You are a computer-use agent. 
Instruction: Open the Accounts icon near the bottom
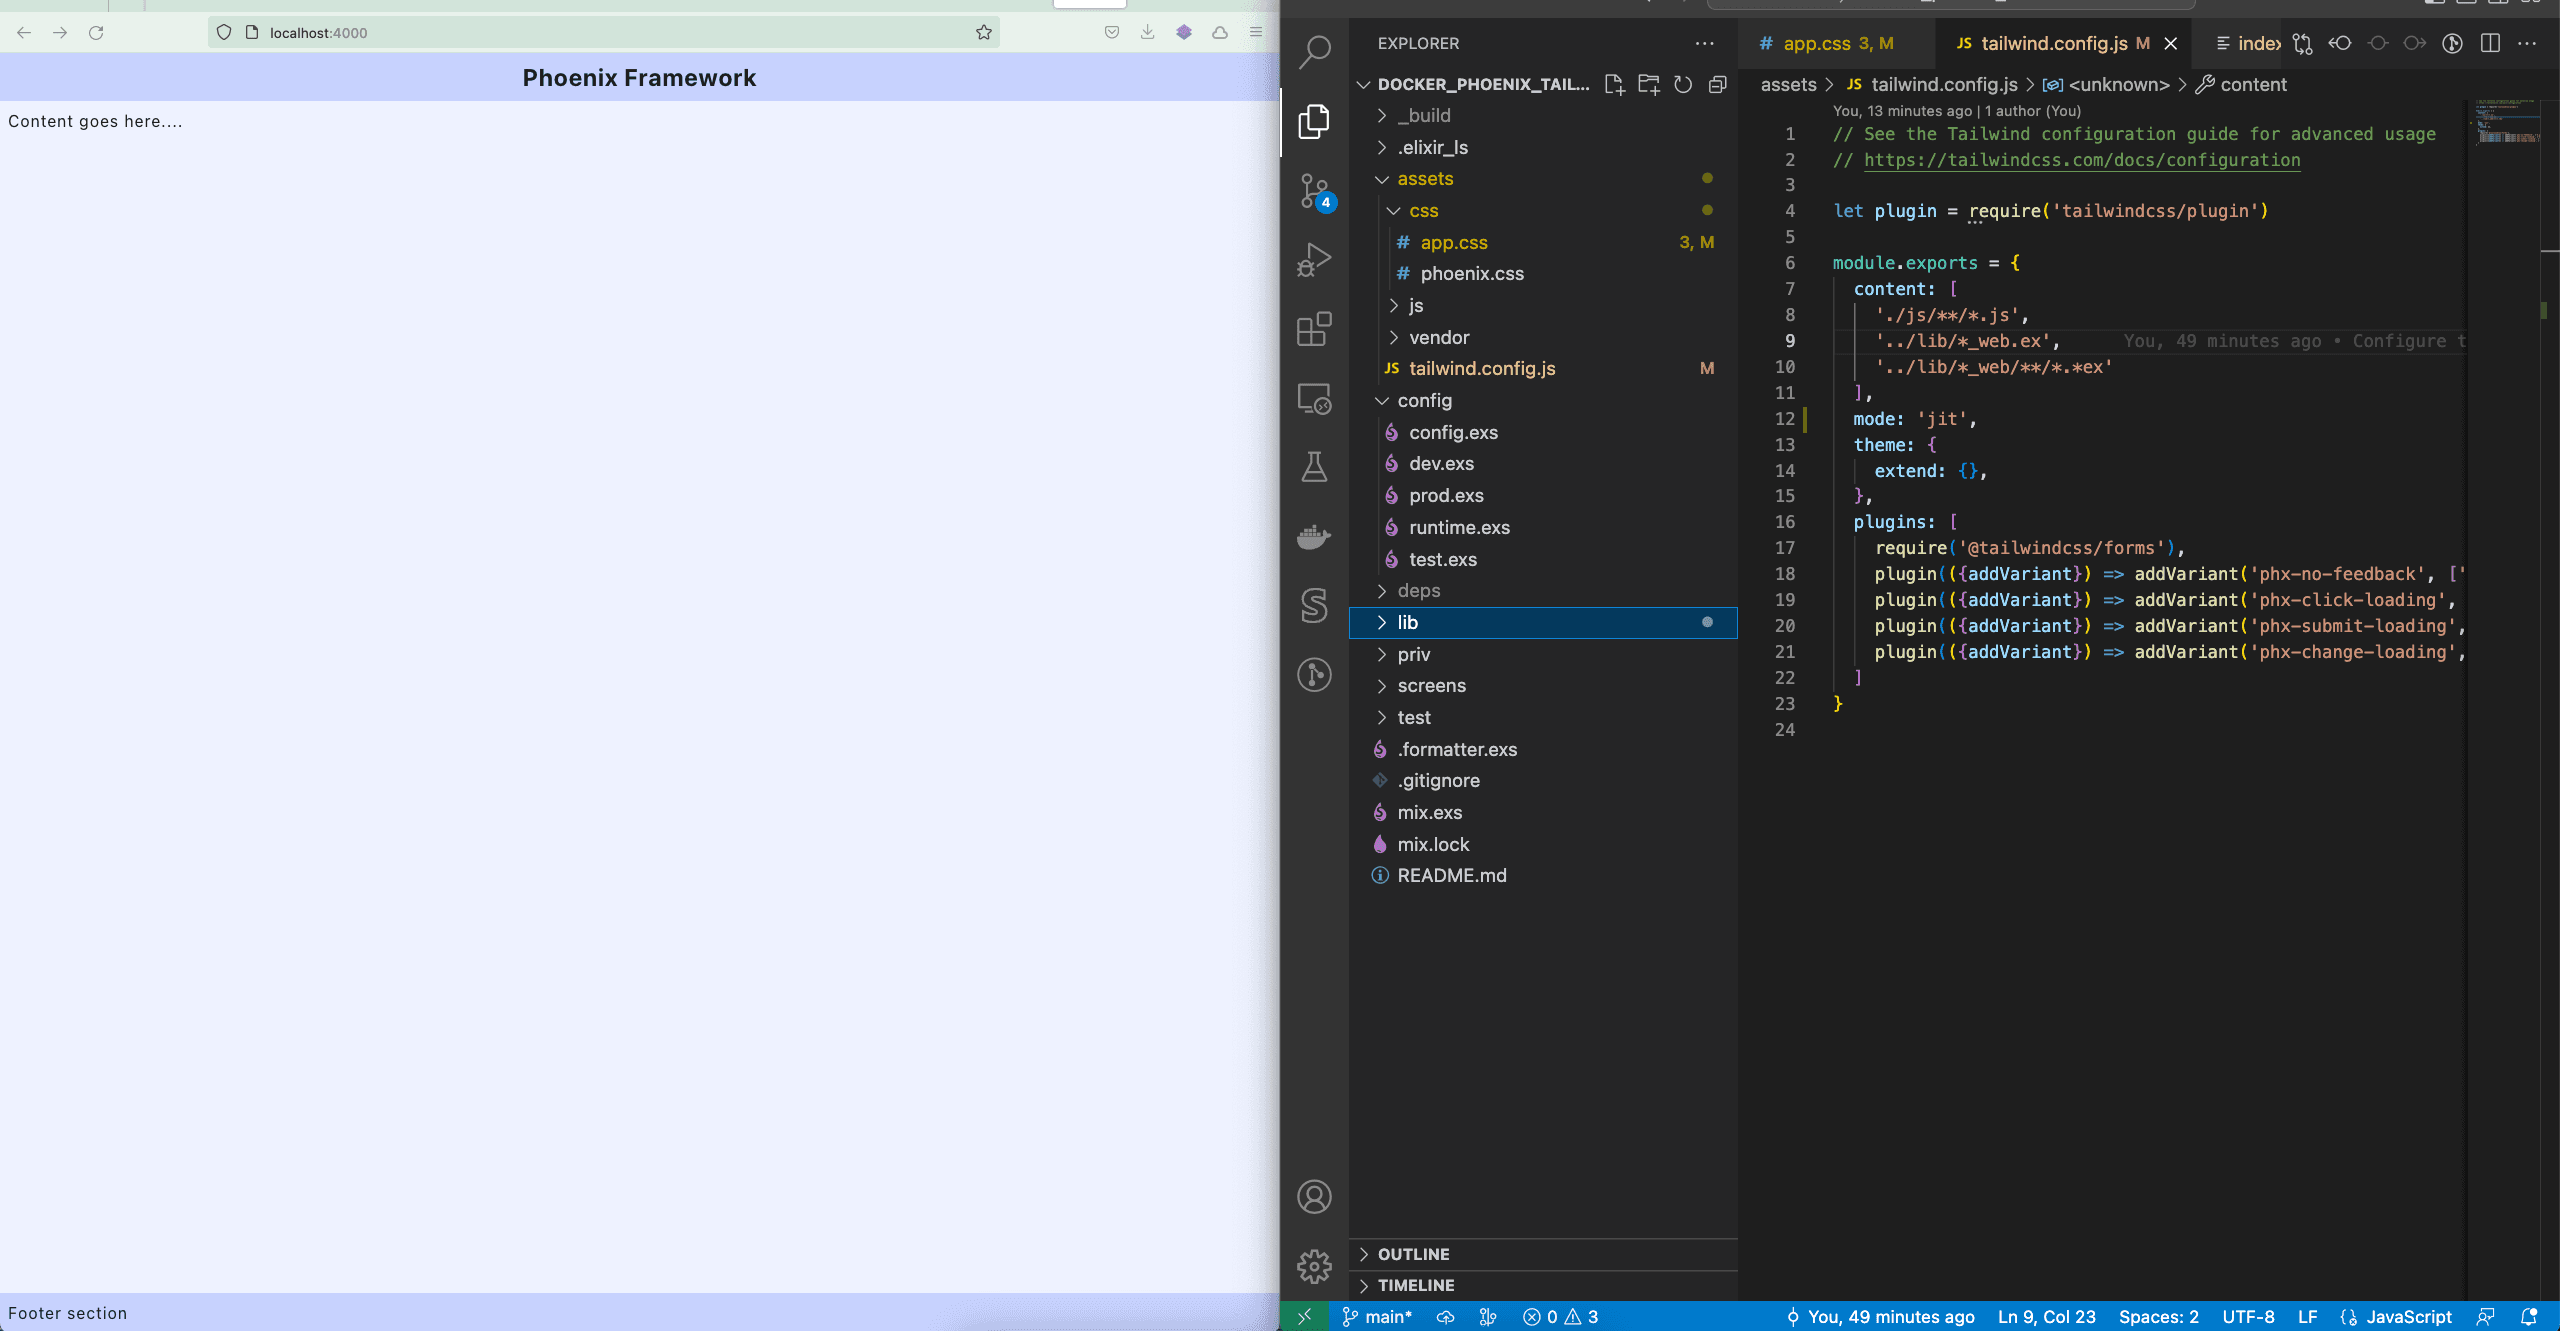tap(1313, 1196)
